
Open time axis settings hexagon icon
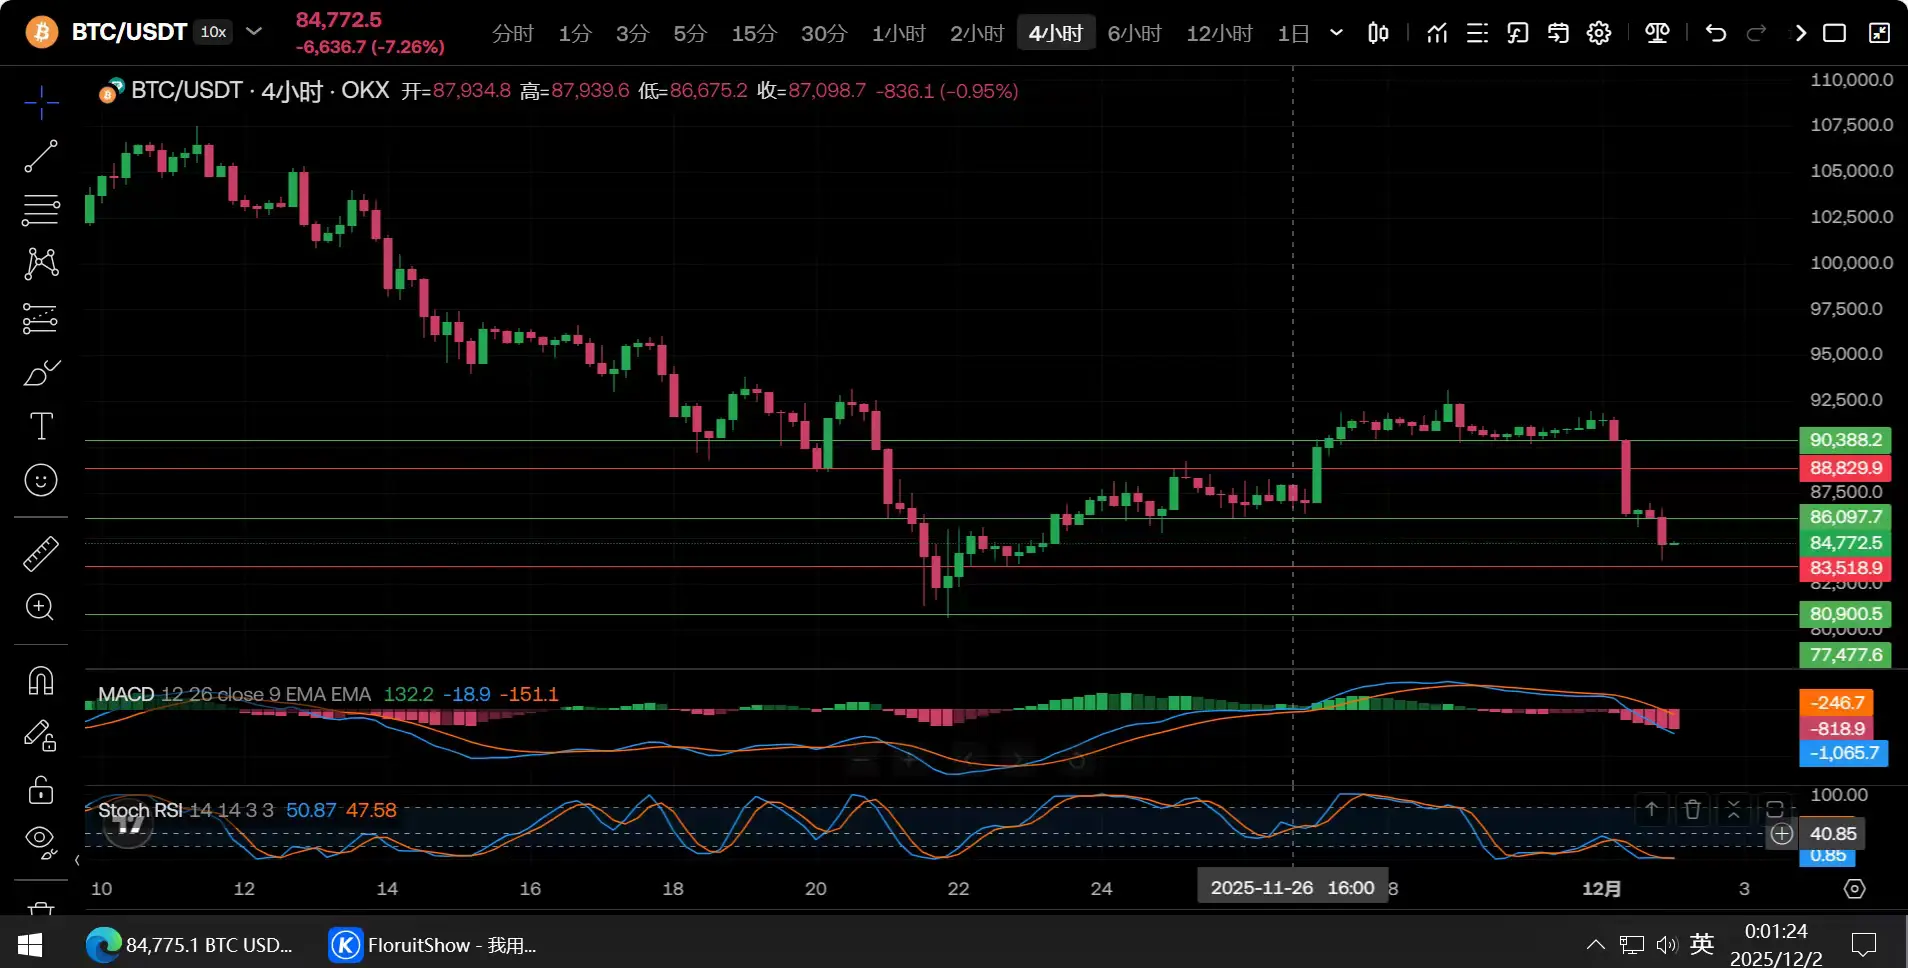1855,889
